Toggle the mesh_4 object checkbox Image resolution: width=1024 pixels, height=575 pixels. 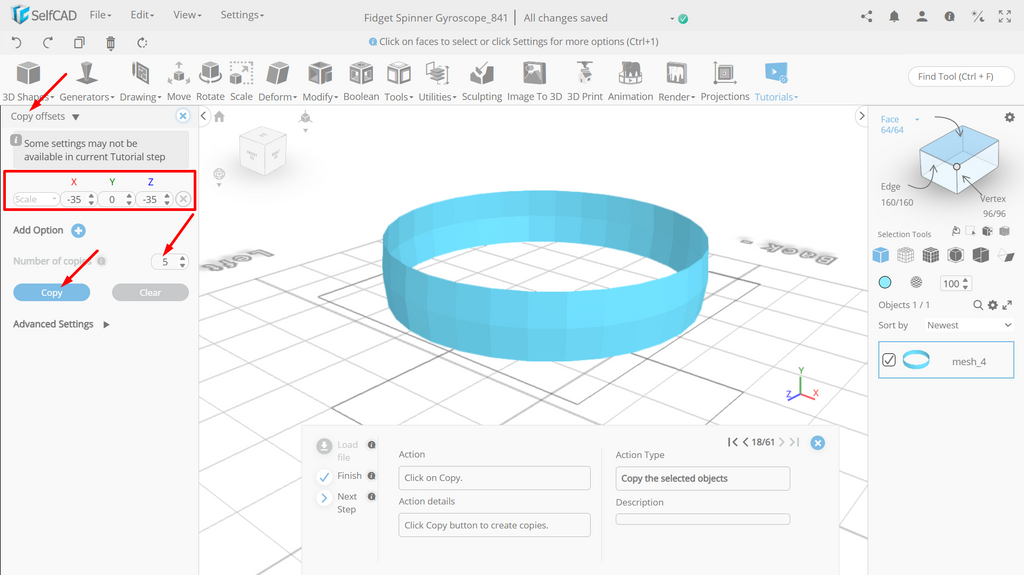(x=889, y=360)
